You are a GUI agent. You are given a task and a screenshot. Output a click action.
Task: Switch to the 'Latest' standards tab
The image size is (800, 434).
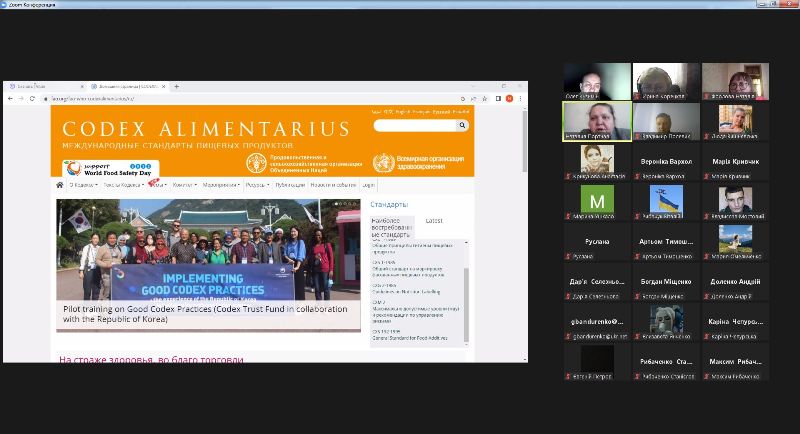(x=434, y=221)
